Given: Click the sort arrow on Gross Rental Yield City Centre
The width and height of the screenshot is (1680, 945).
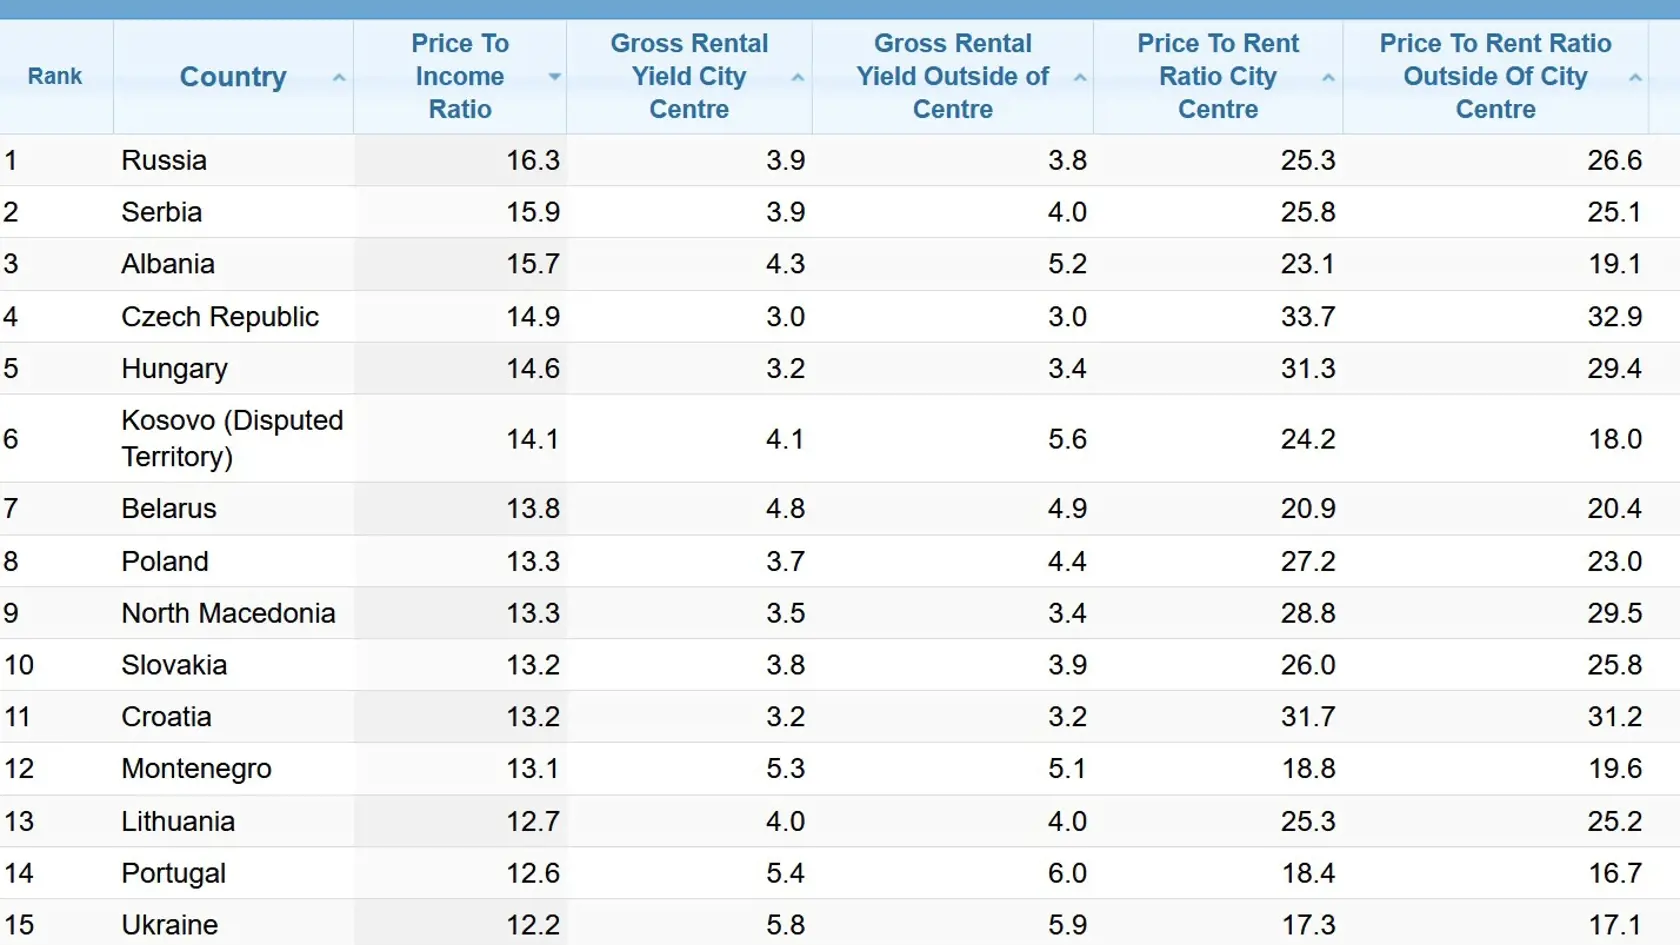Looking at the screenshot, I should 798,77.
